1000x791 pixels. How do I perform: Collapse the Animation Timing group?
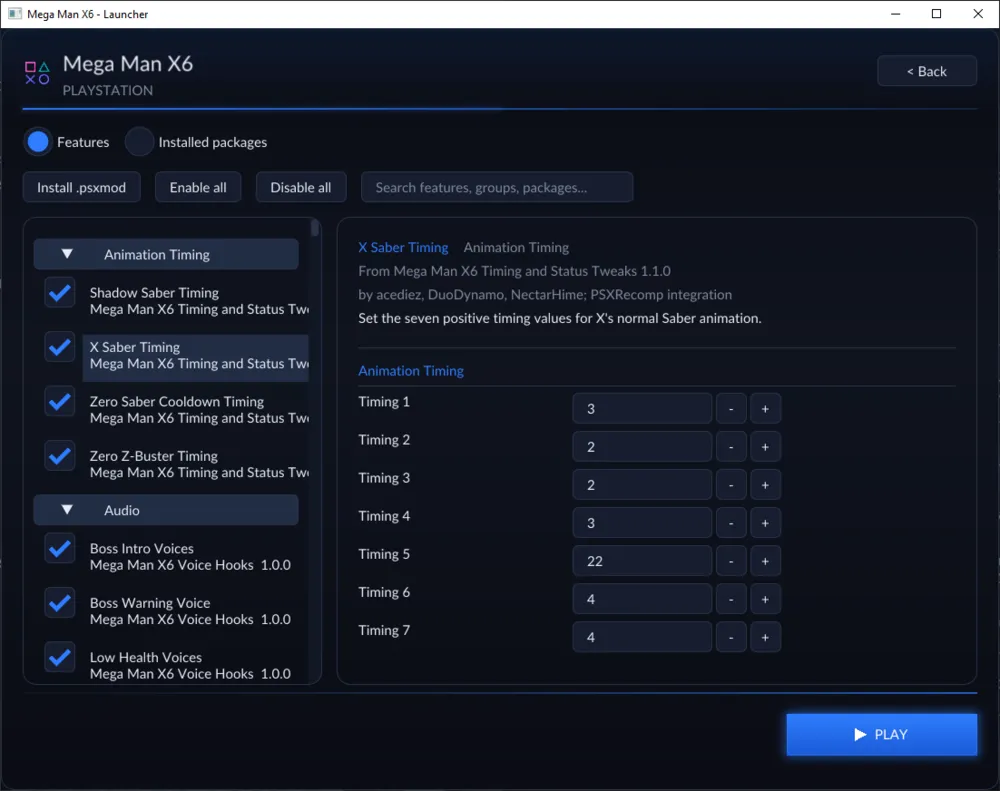tap(166, 255)
